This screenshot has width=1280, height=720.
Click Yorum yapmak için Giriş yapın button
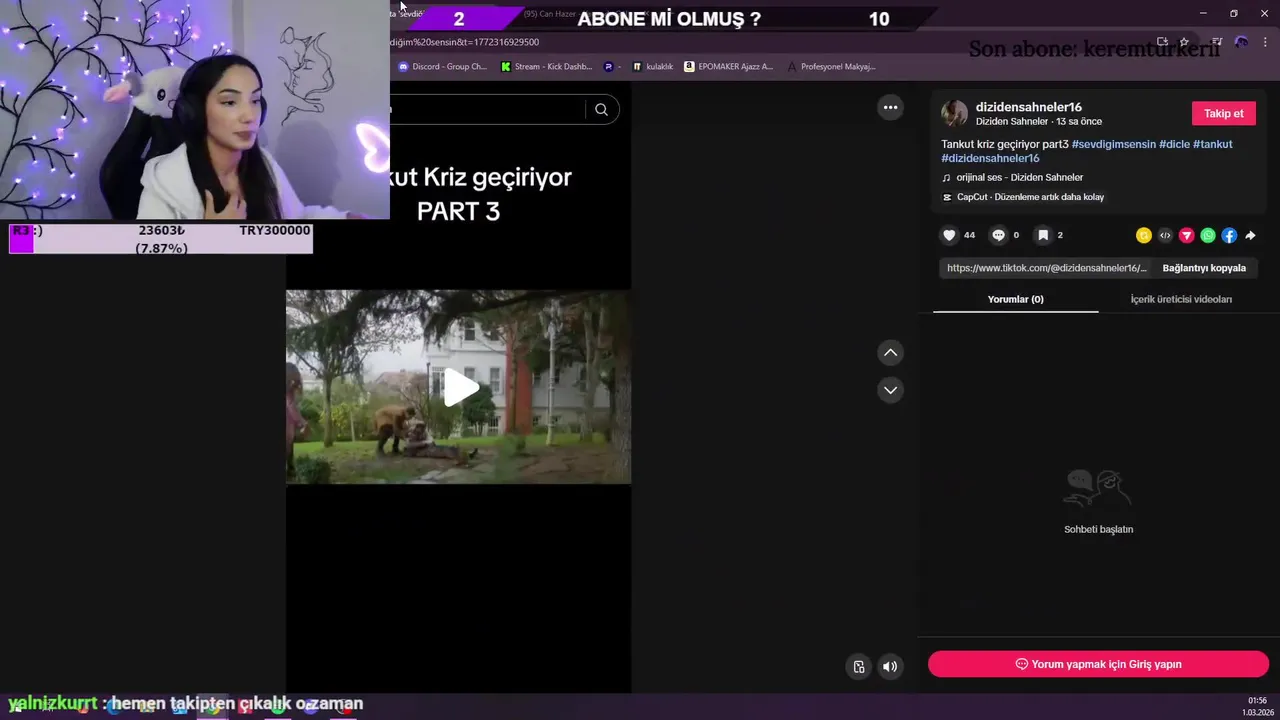(x=1098, y=664)
